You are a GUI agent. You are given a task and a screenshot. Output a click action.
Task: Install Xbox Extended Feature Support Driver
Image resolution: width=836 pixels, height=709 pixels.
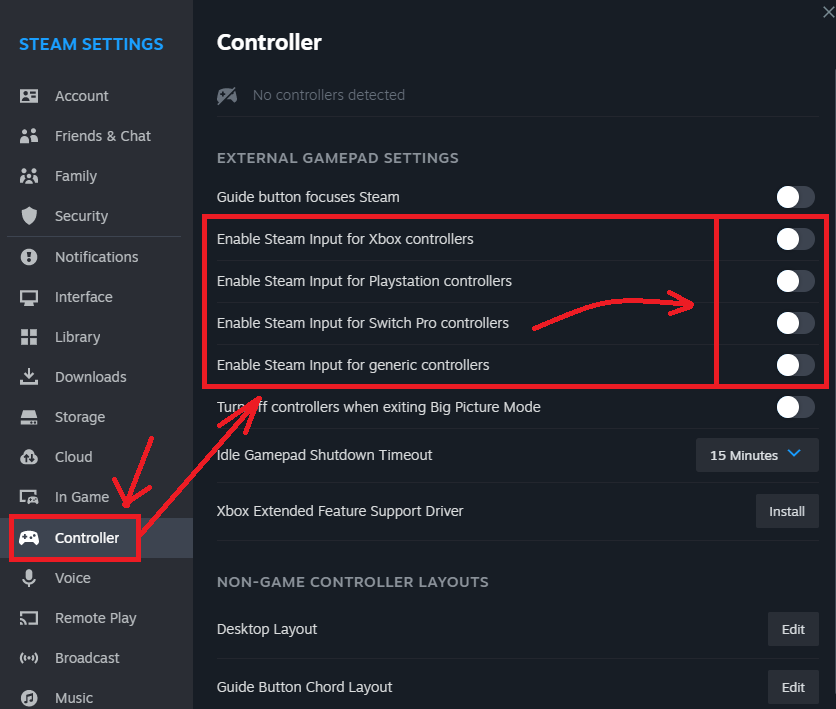[x=786, y=511]
